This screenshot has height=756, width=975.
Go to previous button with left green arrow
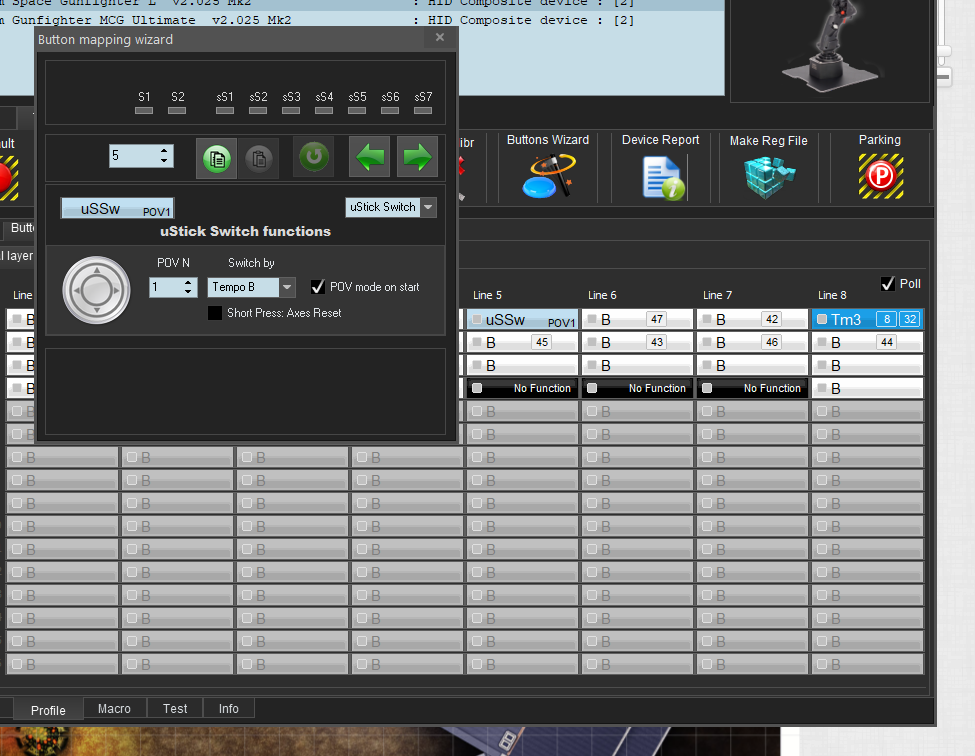[x=369, y=157]
